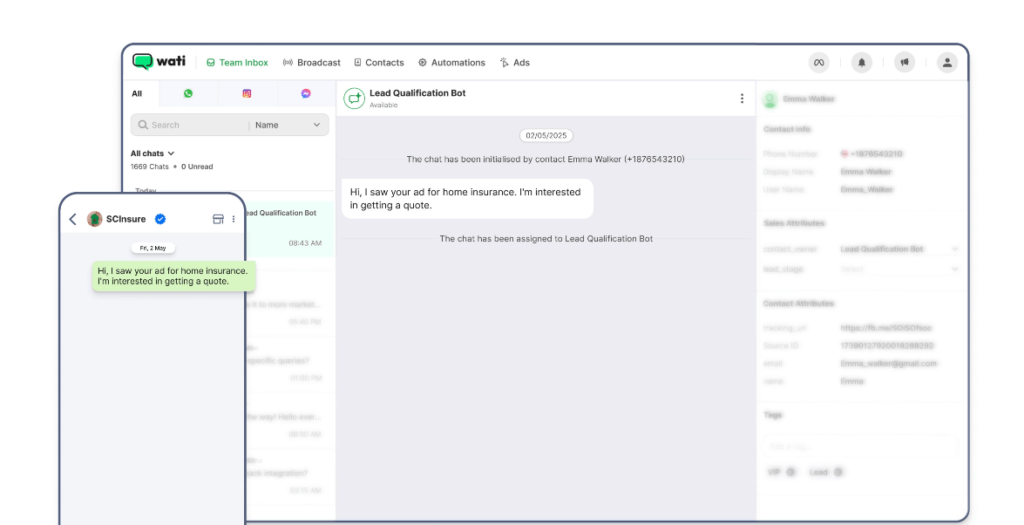This screenshot has width=1024, height=525.
Task: Switch to the Broadcast tab
Action: [x=312, y=62]
